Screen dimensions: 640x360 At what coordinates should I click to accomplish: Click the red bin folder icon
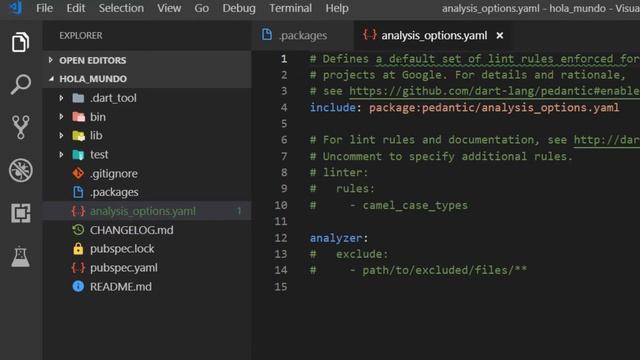point(78,117)
